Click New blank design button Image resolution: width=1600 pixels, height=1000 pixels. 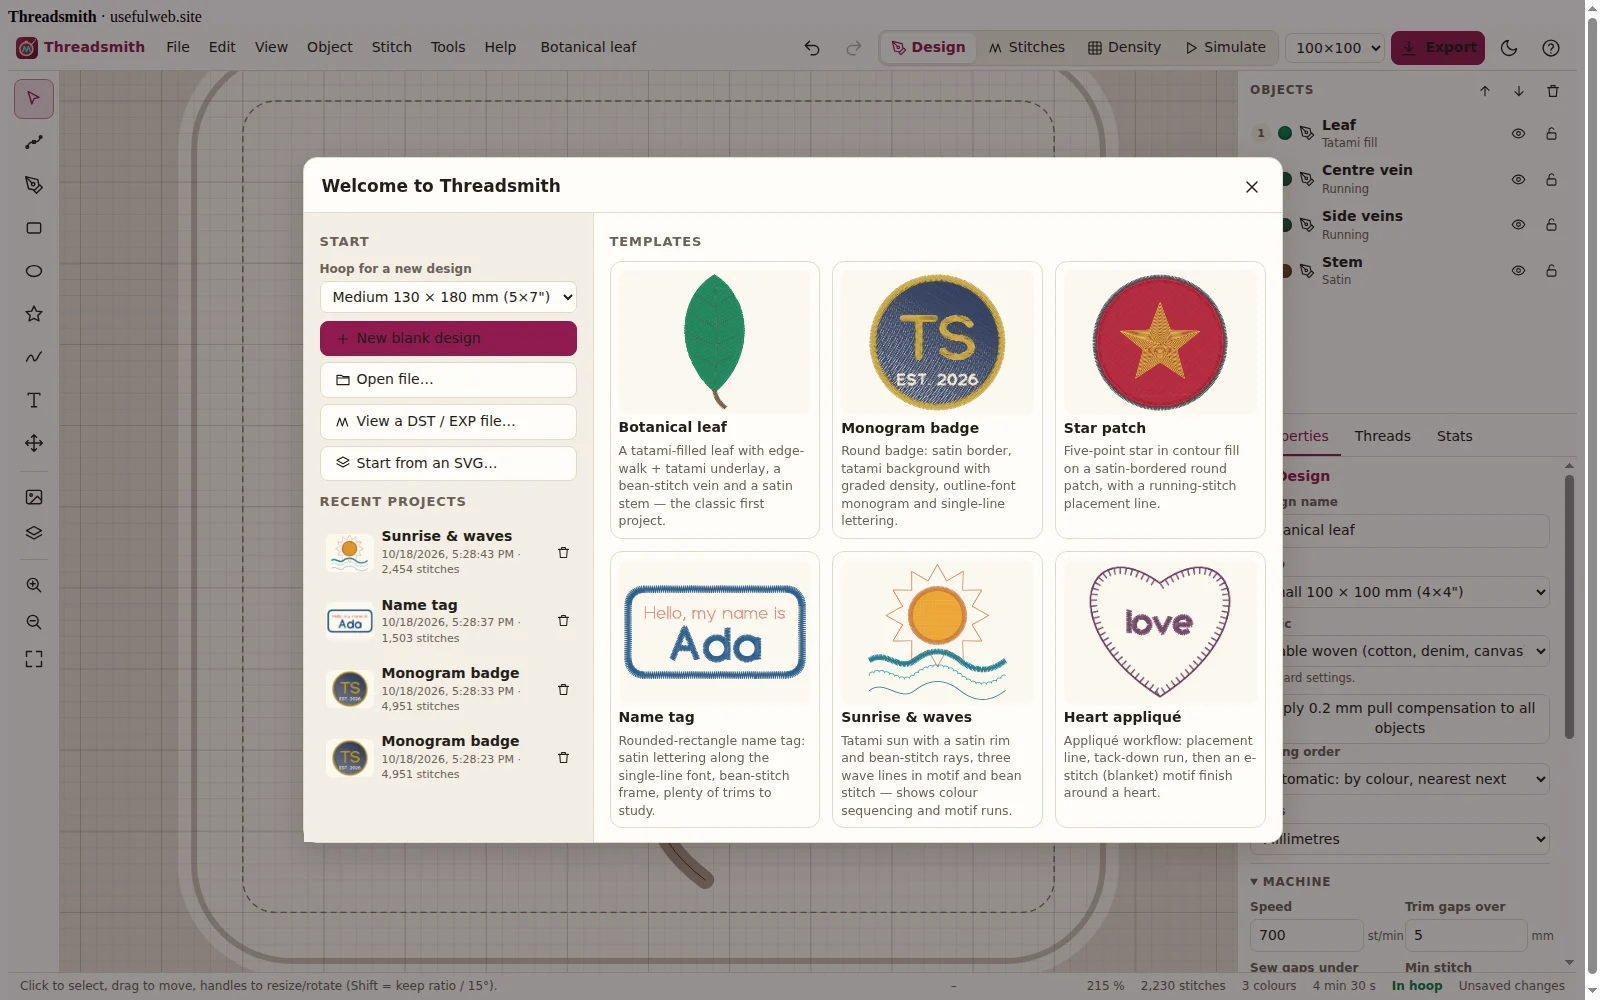pos(448,338)
